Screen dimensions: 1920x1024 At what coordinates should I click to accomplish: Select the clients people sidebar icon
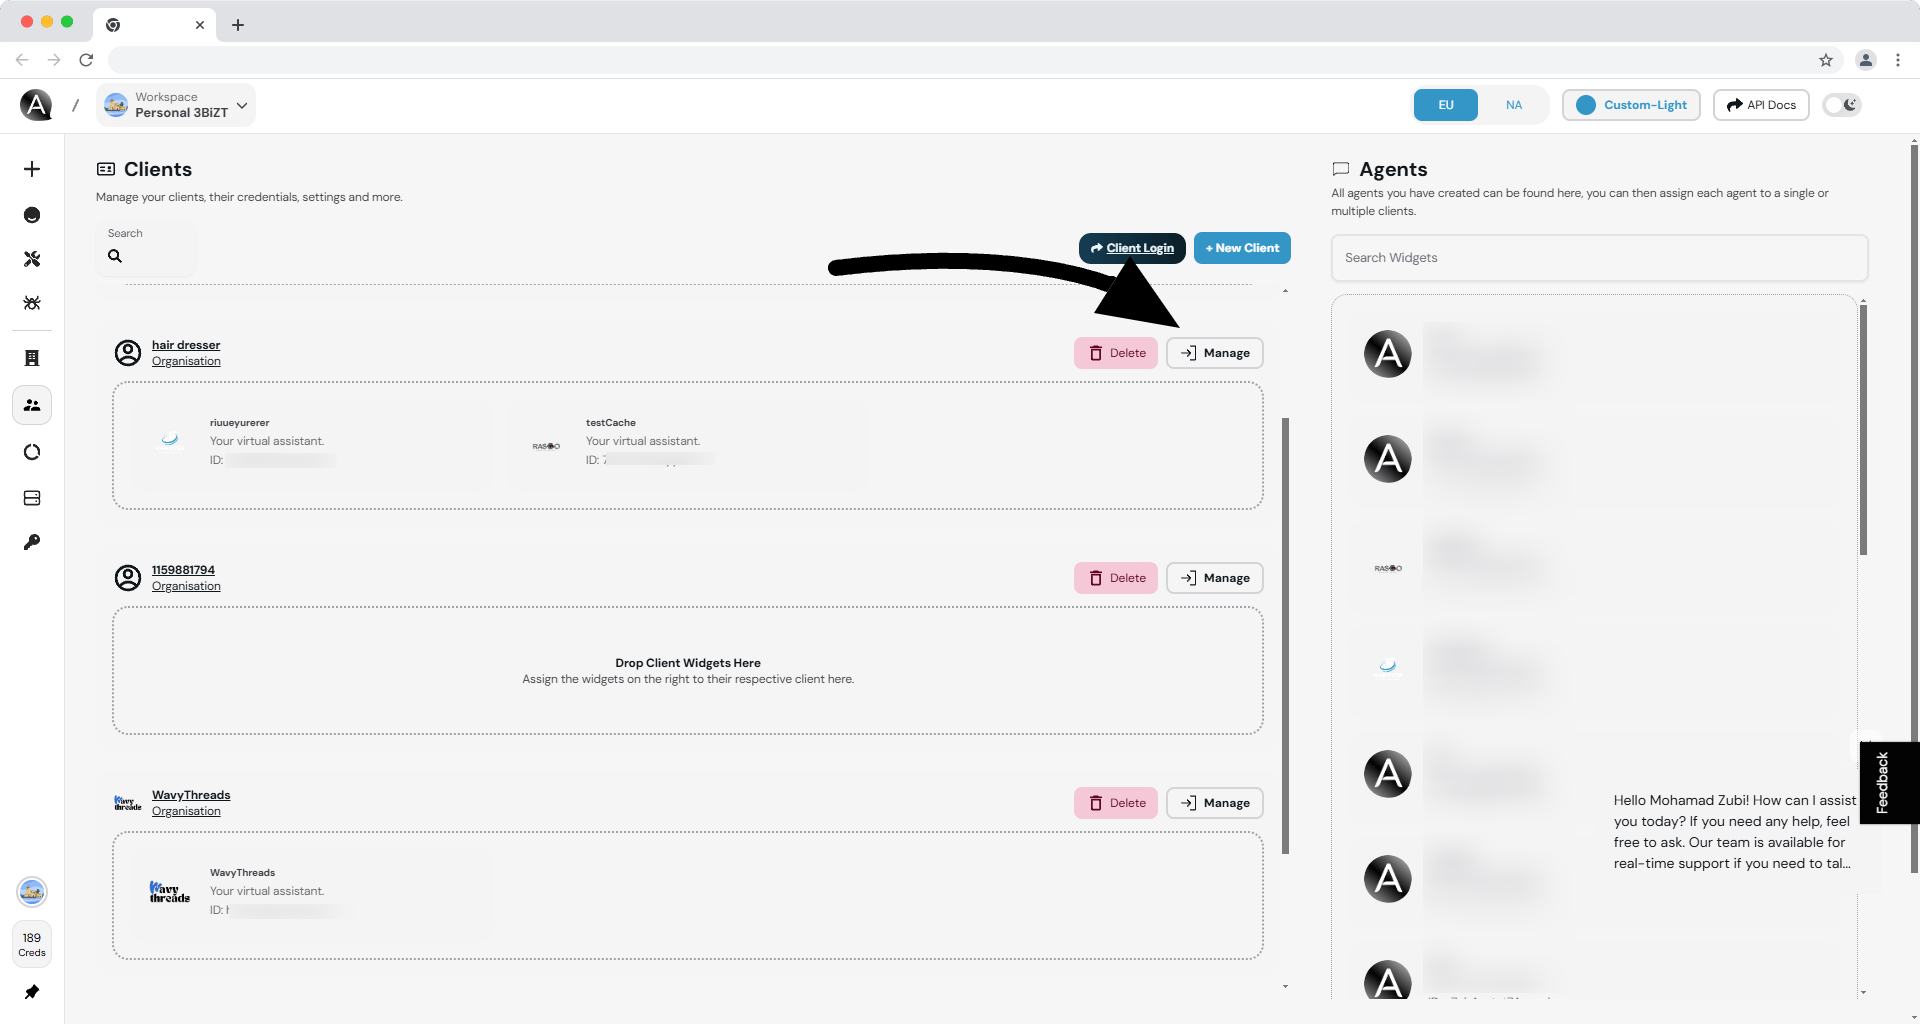(x=32, y=405)
